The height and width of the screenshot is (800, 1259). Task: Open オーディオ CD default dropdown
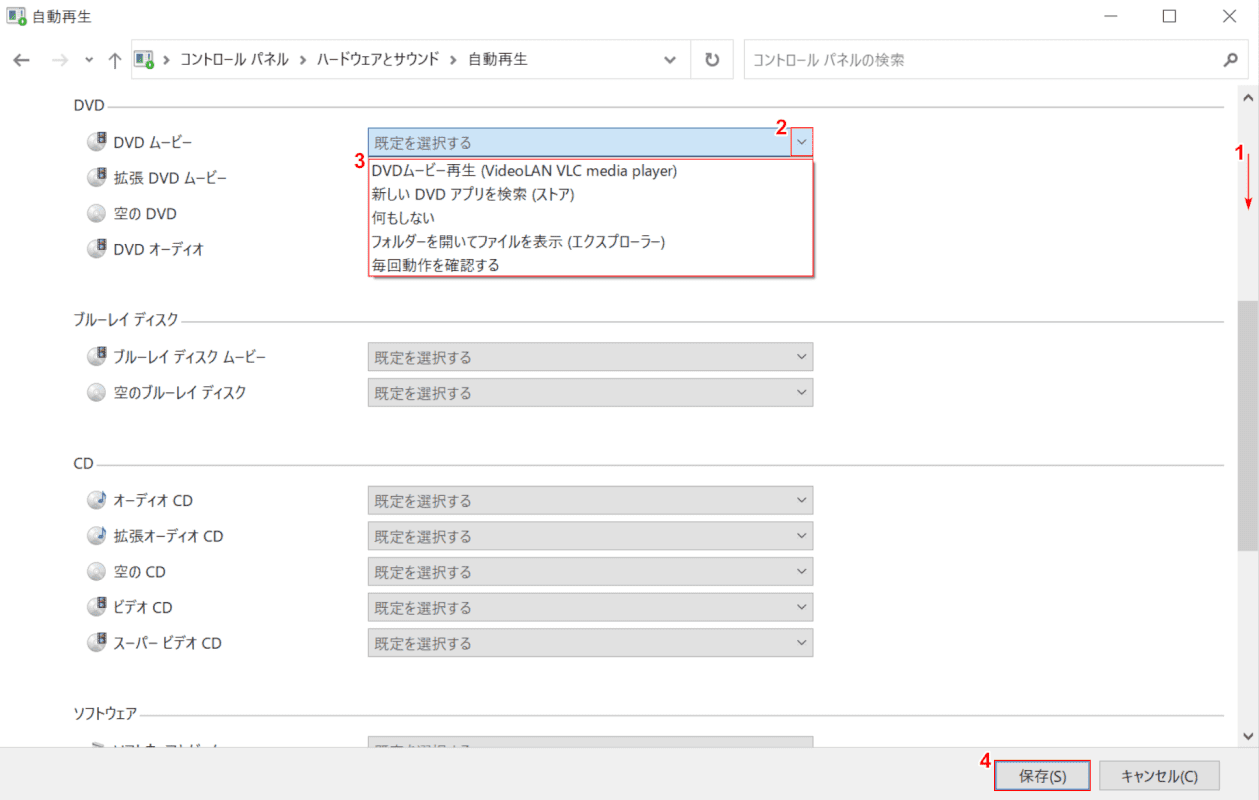(590, 500)
